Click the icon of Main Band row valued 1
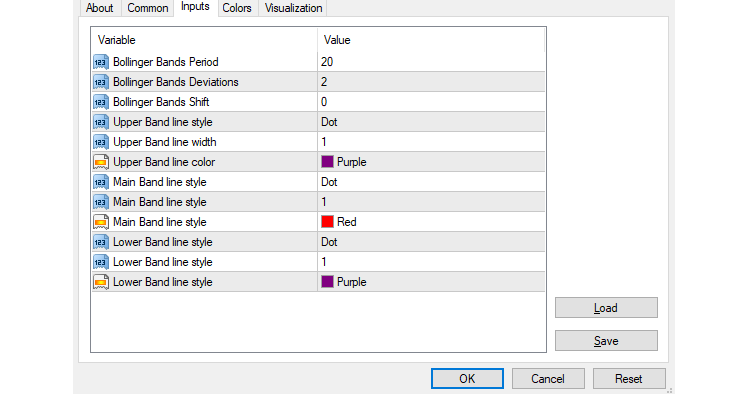The width and height of the screenshot is (750, 394). pos(101,202)
